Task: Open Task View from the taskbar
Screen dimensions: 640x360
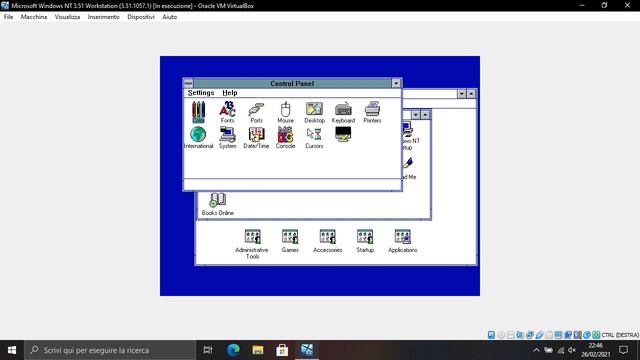Action: [208, 350]
